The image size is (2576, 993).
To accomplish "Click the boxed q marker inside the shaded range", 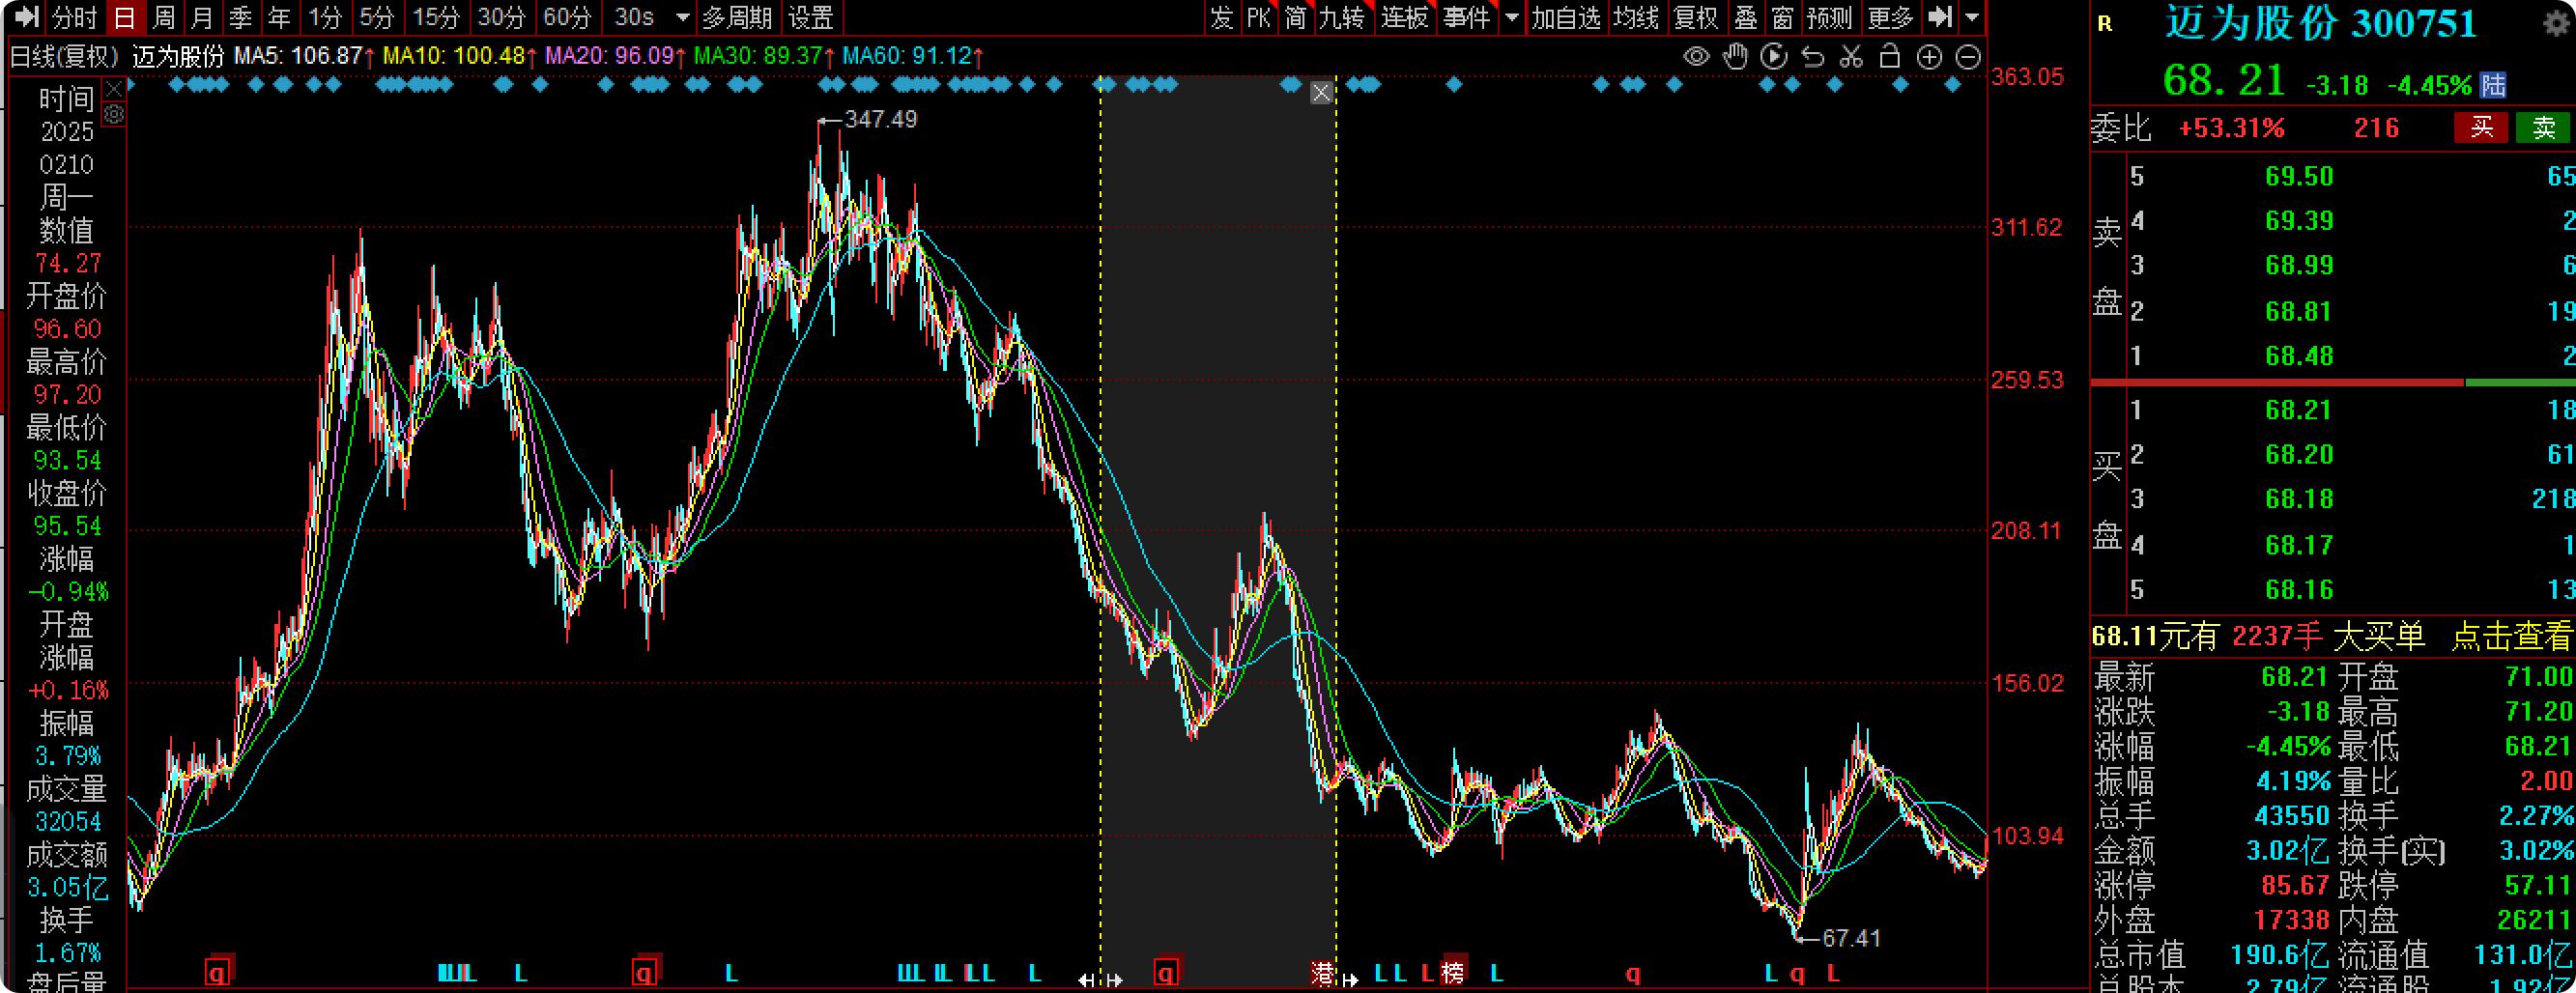I will 1166,971.
